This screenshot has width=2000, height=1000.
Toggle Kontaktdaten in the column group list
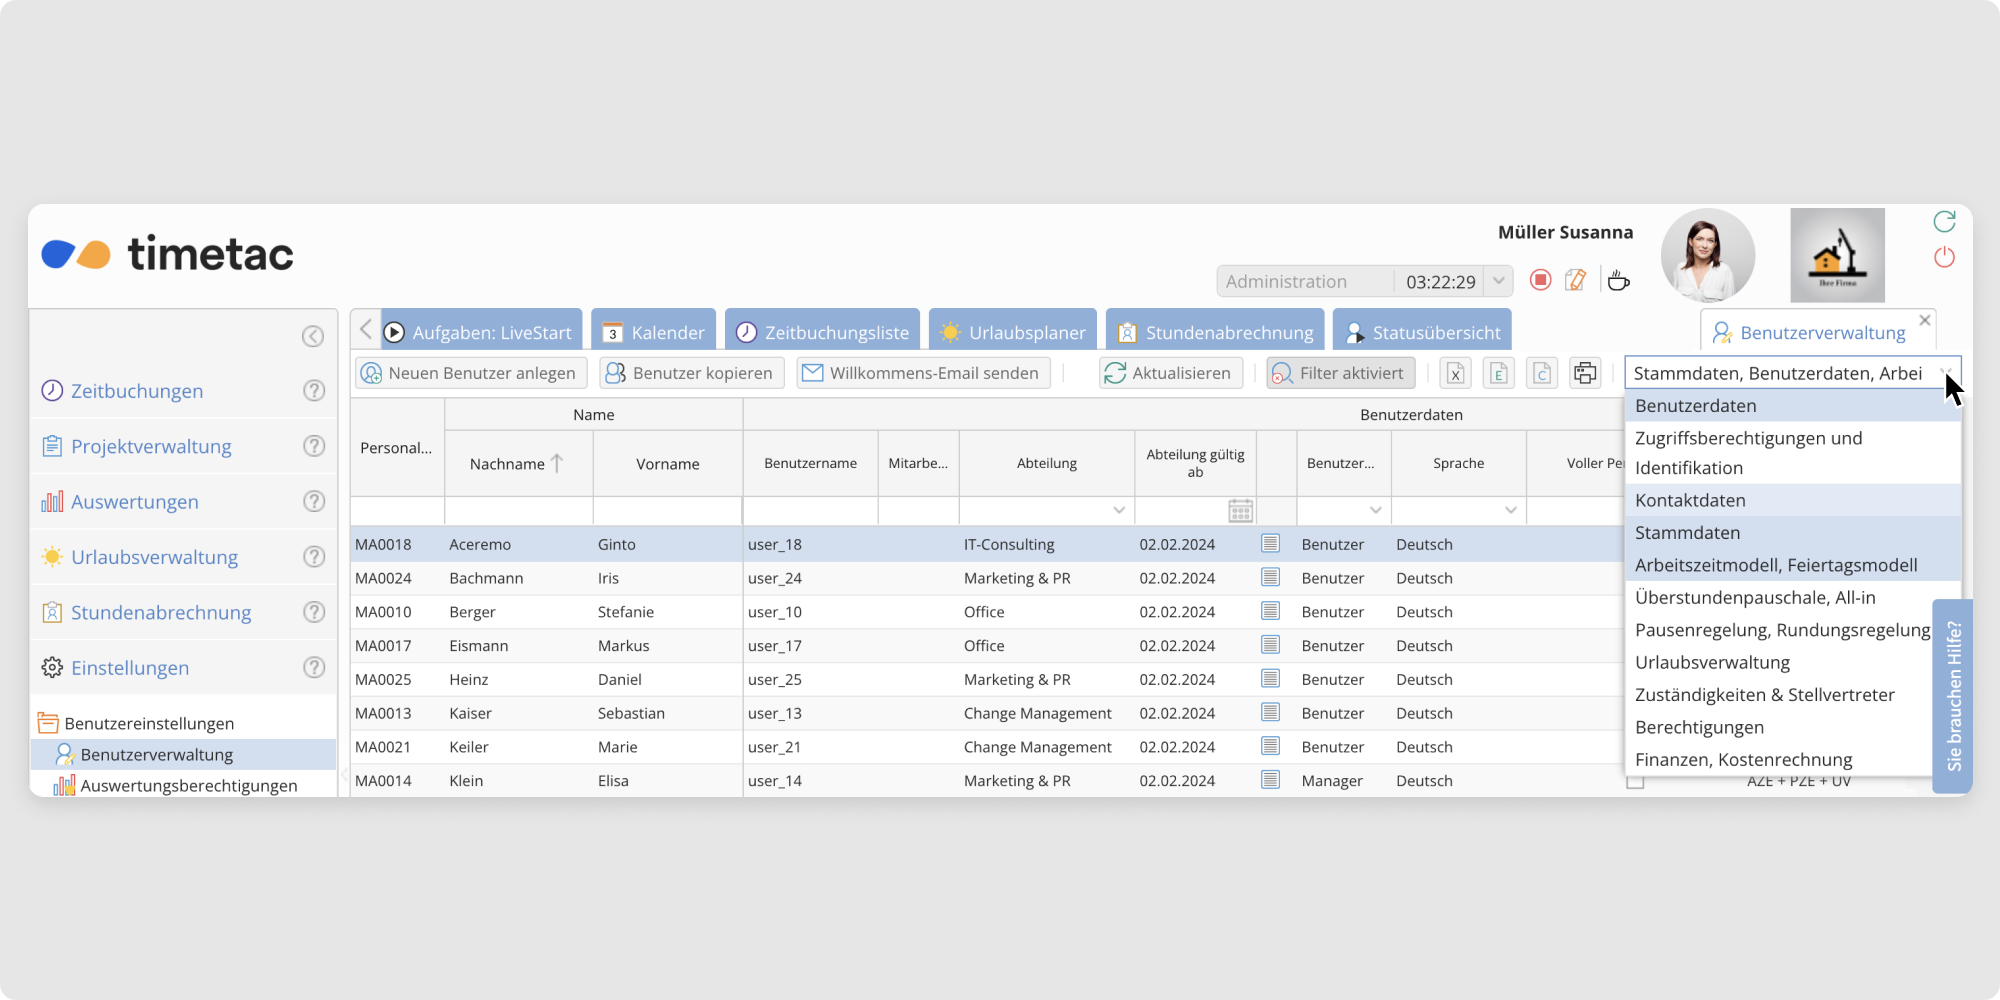1690,500
